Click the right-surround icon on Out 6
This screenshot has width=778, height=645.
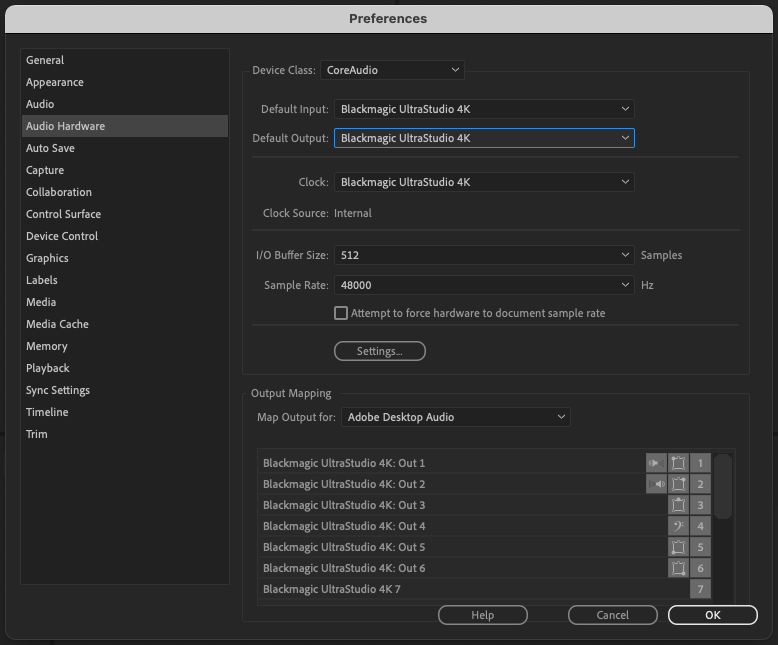678,568
